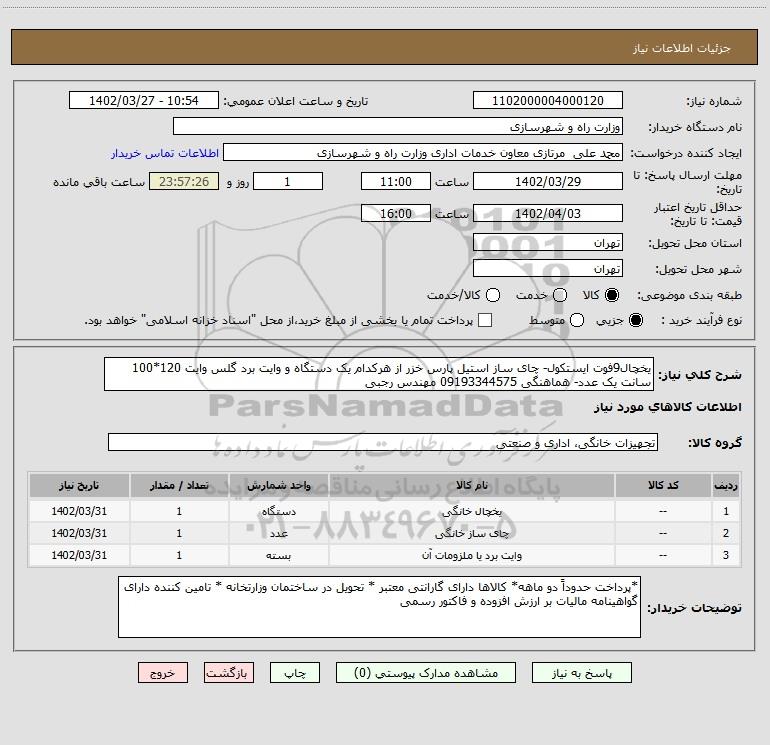Click the unit cell بسته
770x745 pixels.
278,555
